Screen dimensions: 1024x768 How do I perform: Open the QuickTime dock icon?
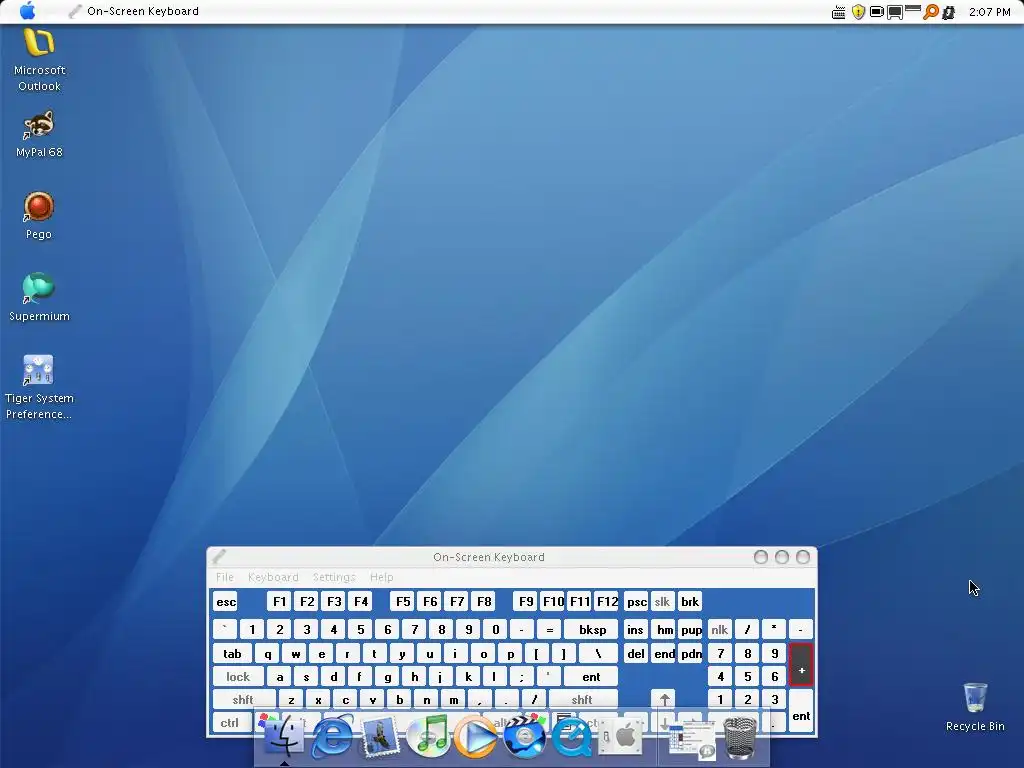coord(572,737)
